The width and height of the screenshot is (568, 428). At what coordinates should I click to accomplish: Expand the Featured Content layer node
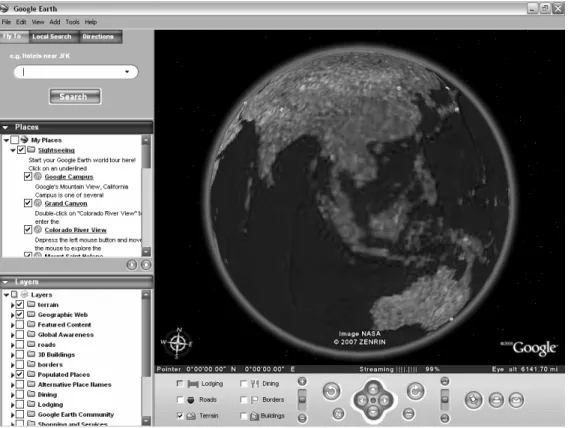pos(13,325)
